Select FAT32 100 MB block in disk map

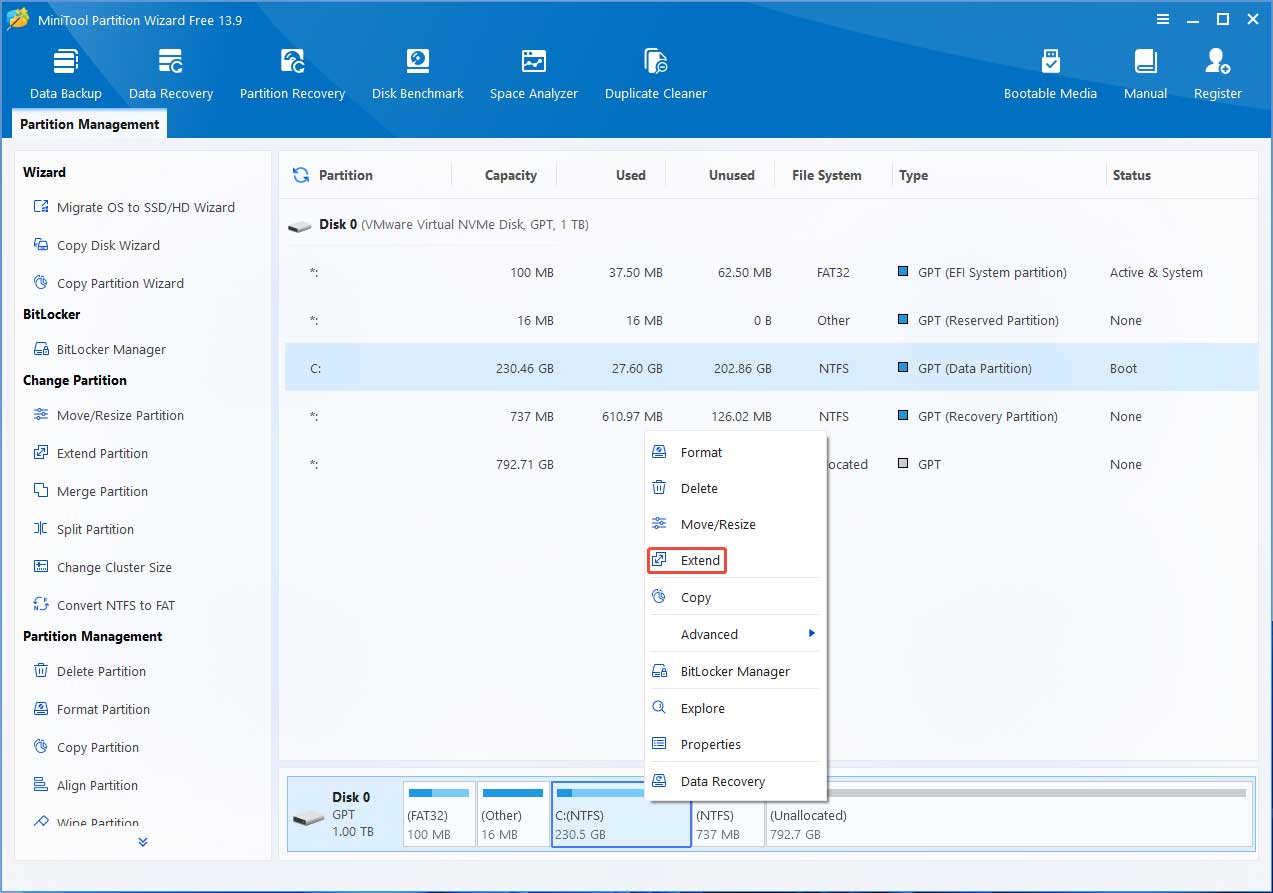click(439, 814)
